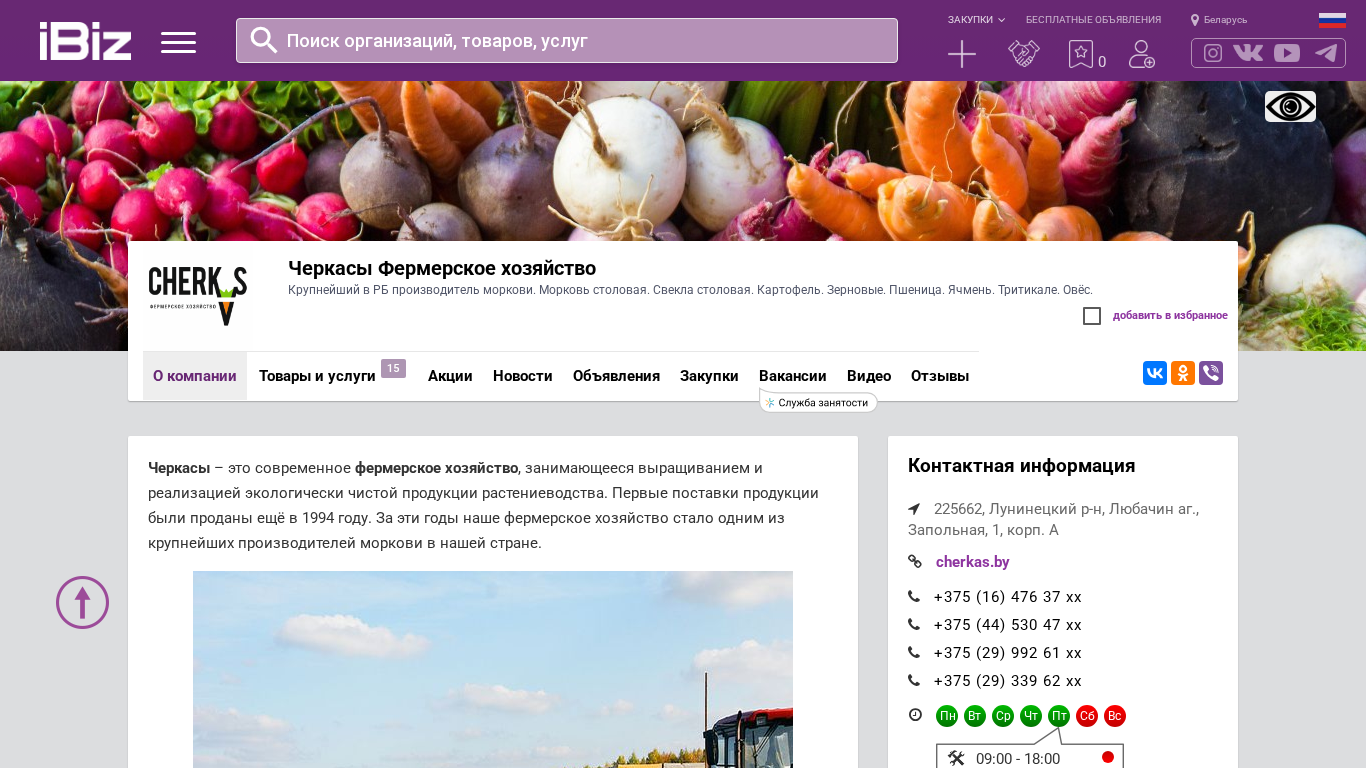
Task: Select the Сб day circle
Action: pos(1087,716)
